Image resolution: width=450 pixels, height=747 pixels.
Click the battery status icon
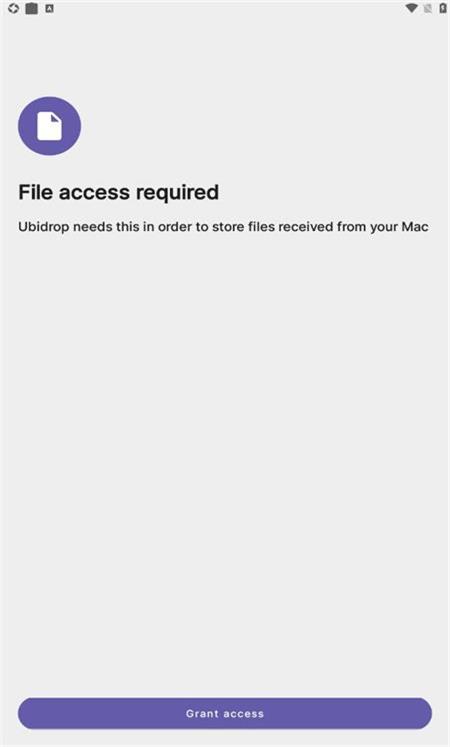pos(443,8)
